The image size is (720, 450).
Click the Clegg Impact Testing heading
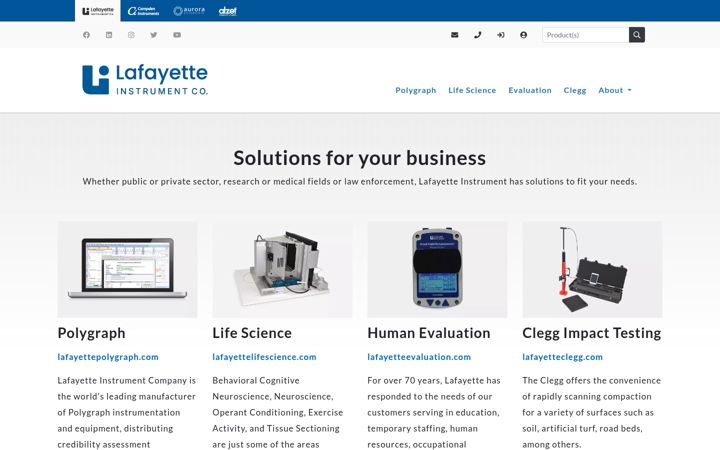[591, 333]
